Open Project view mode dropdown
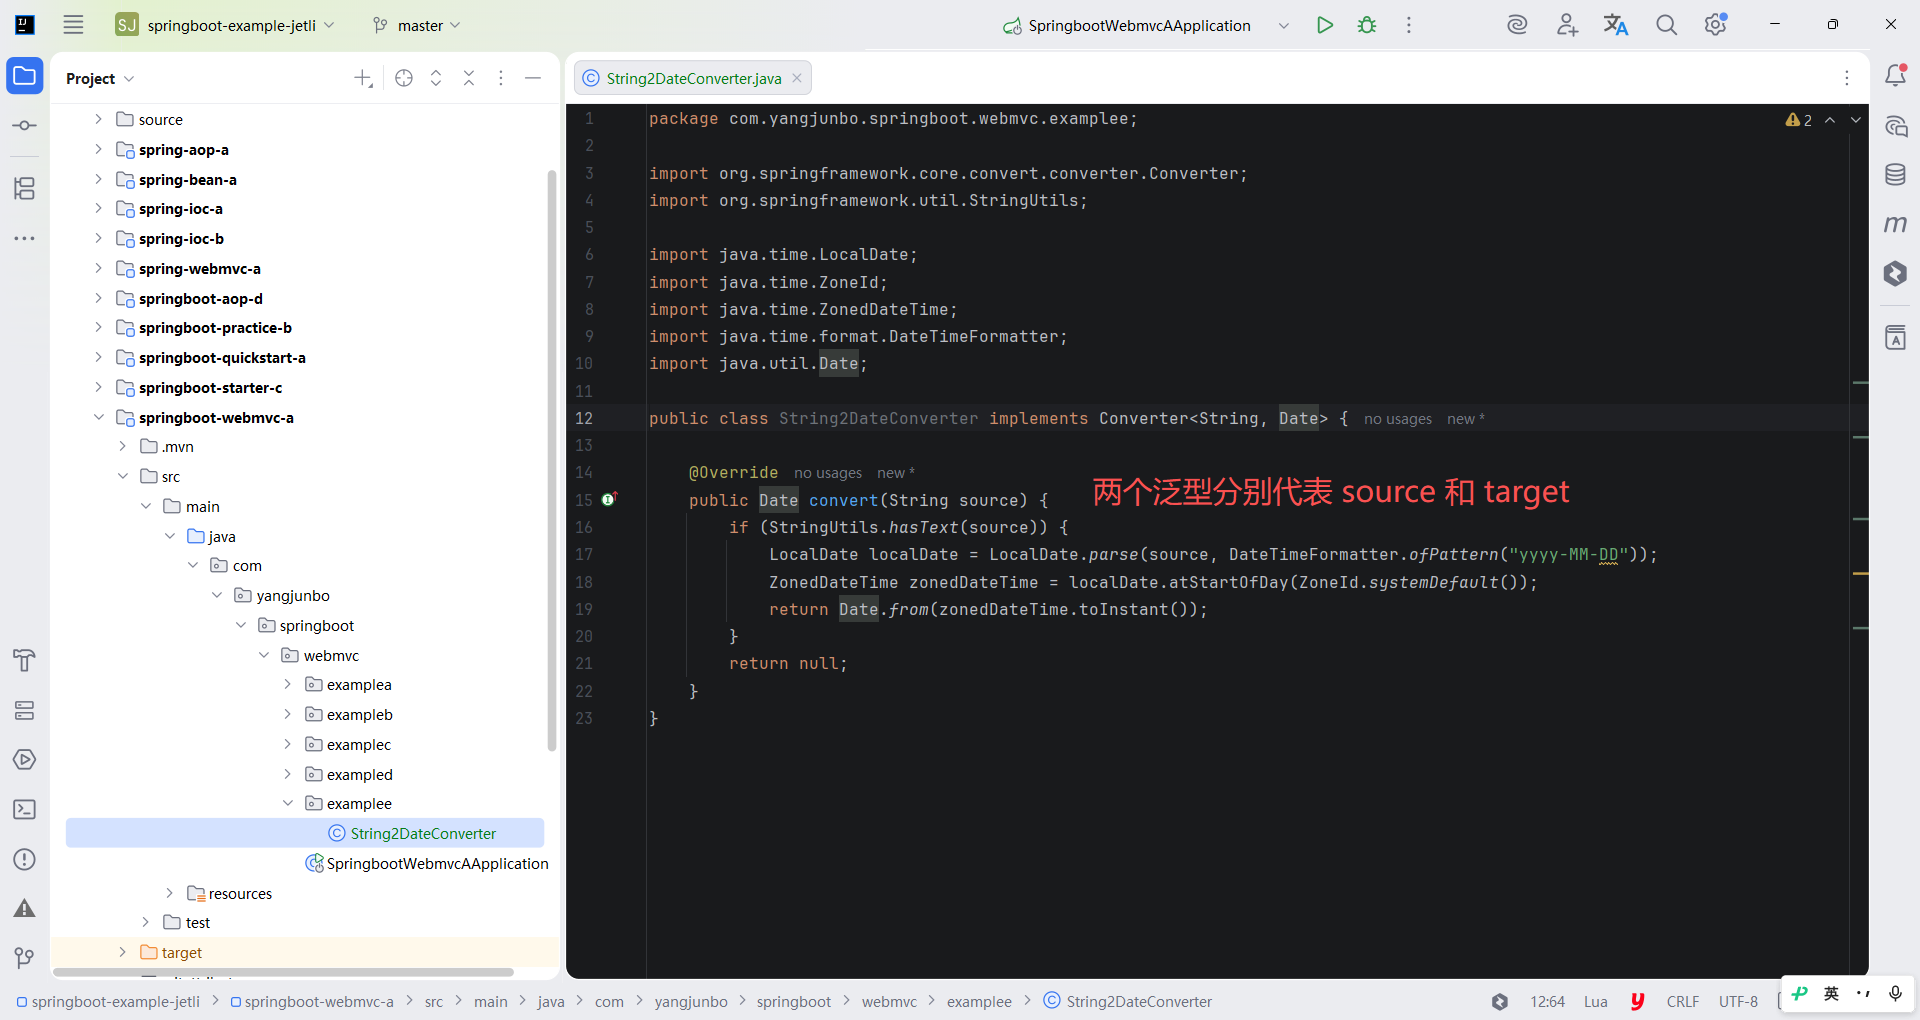1920x1020 pixels. pos(100,78)
